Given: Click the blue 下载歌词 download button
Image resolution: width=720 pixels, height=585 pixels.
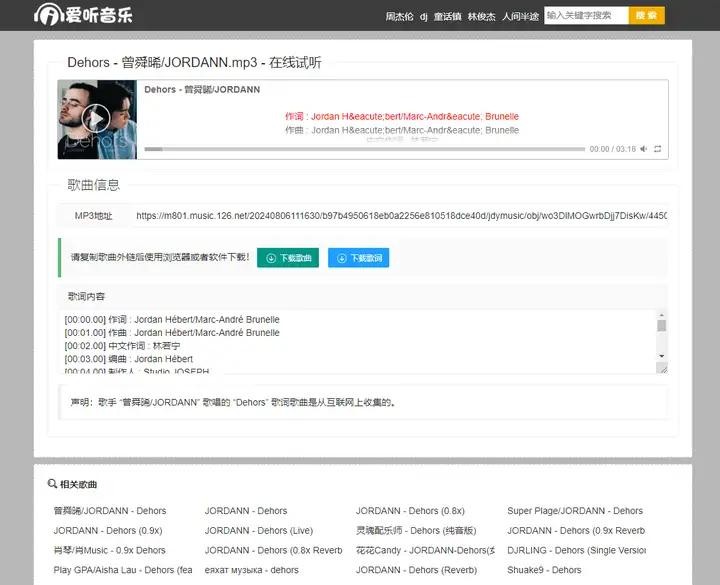Looking at the screenshot, I should coord(358,258).
